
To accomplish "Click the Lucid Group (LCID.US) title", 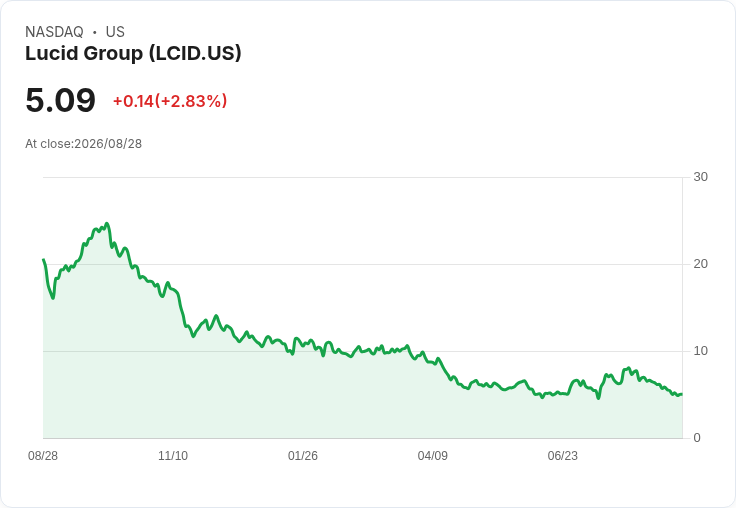I will 133,54.
